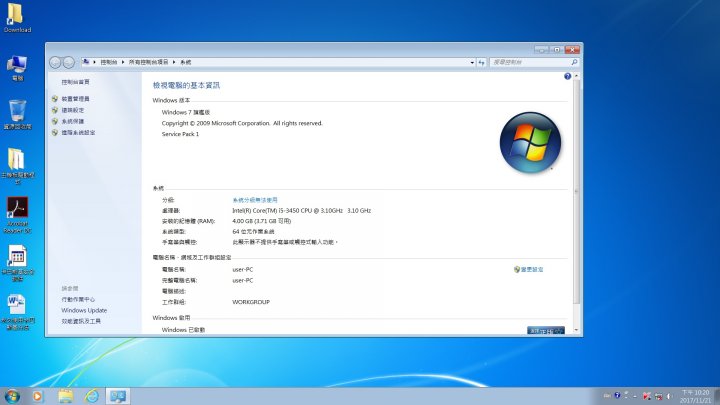This screenshot has width=720, height=405.
Task: Click the vertical scrollbar thumb
Action: tap(576, 192)
